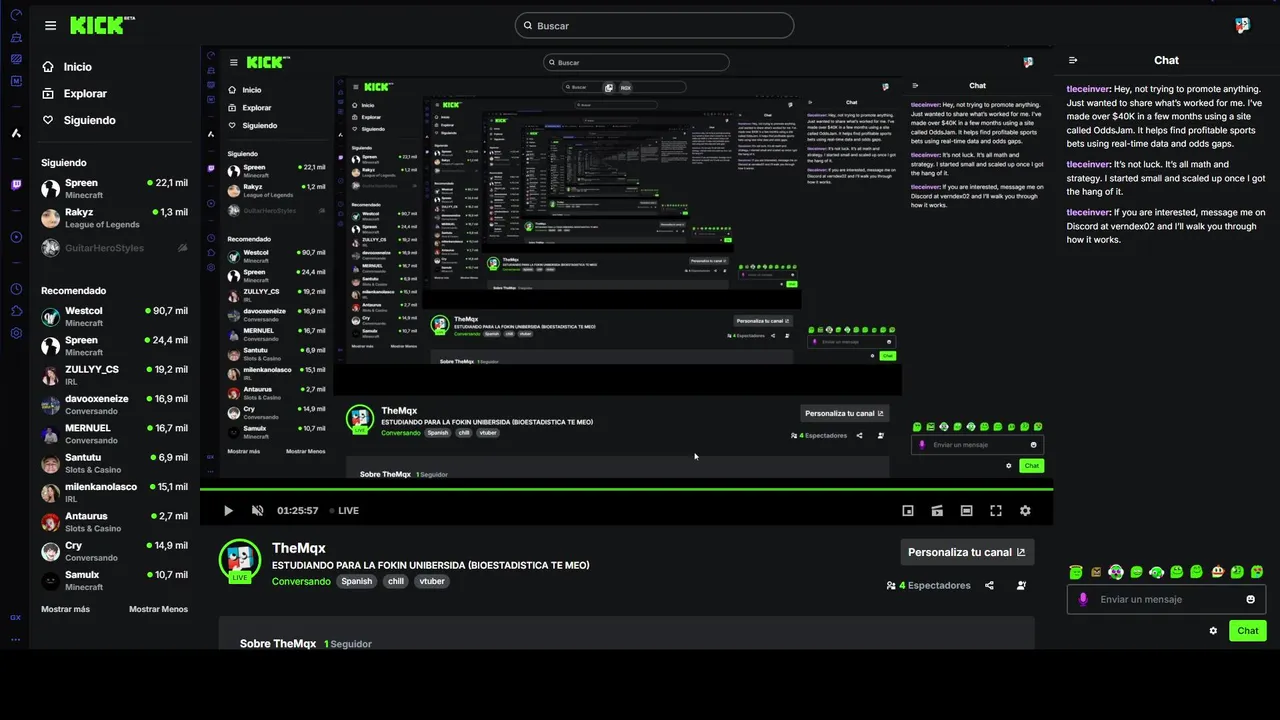The height and width of the screenshot is (720, 1280).
Task: Click the headset emote in chat
Action: point(1156,572)
